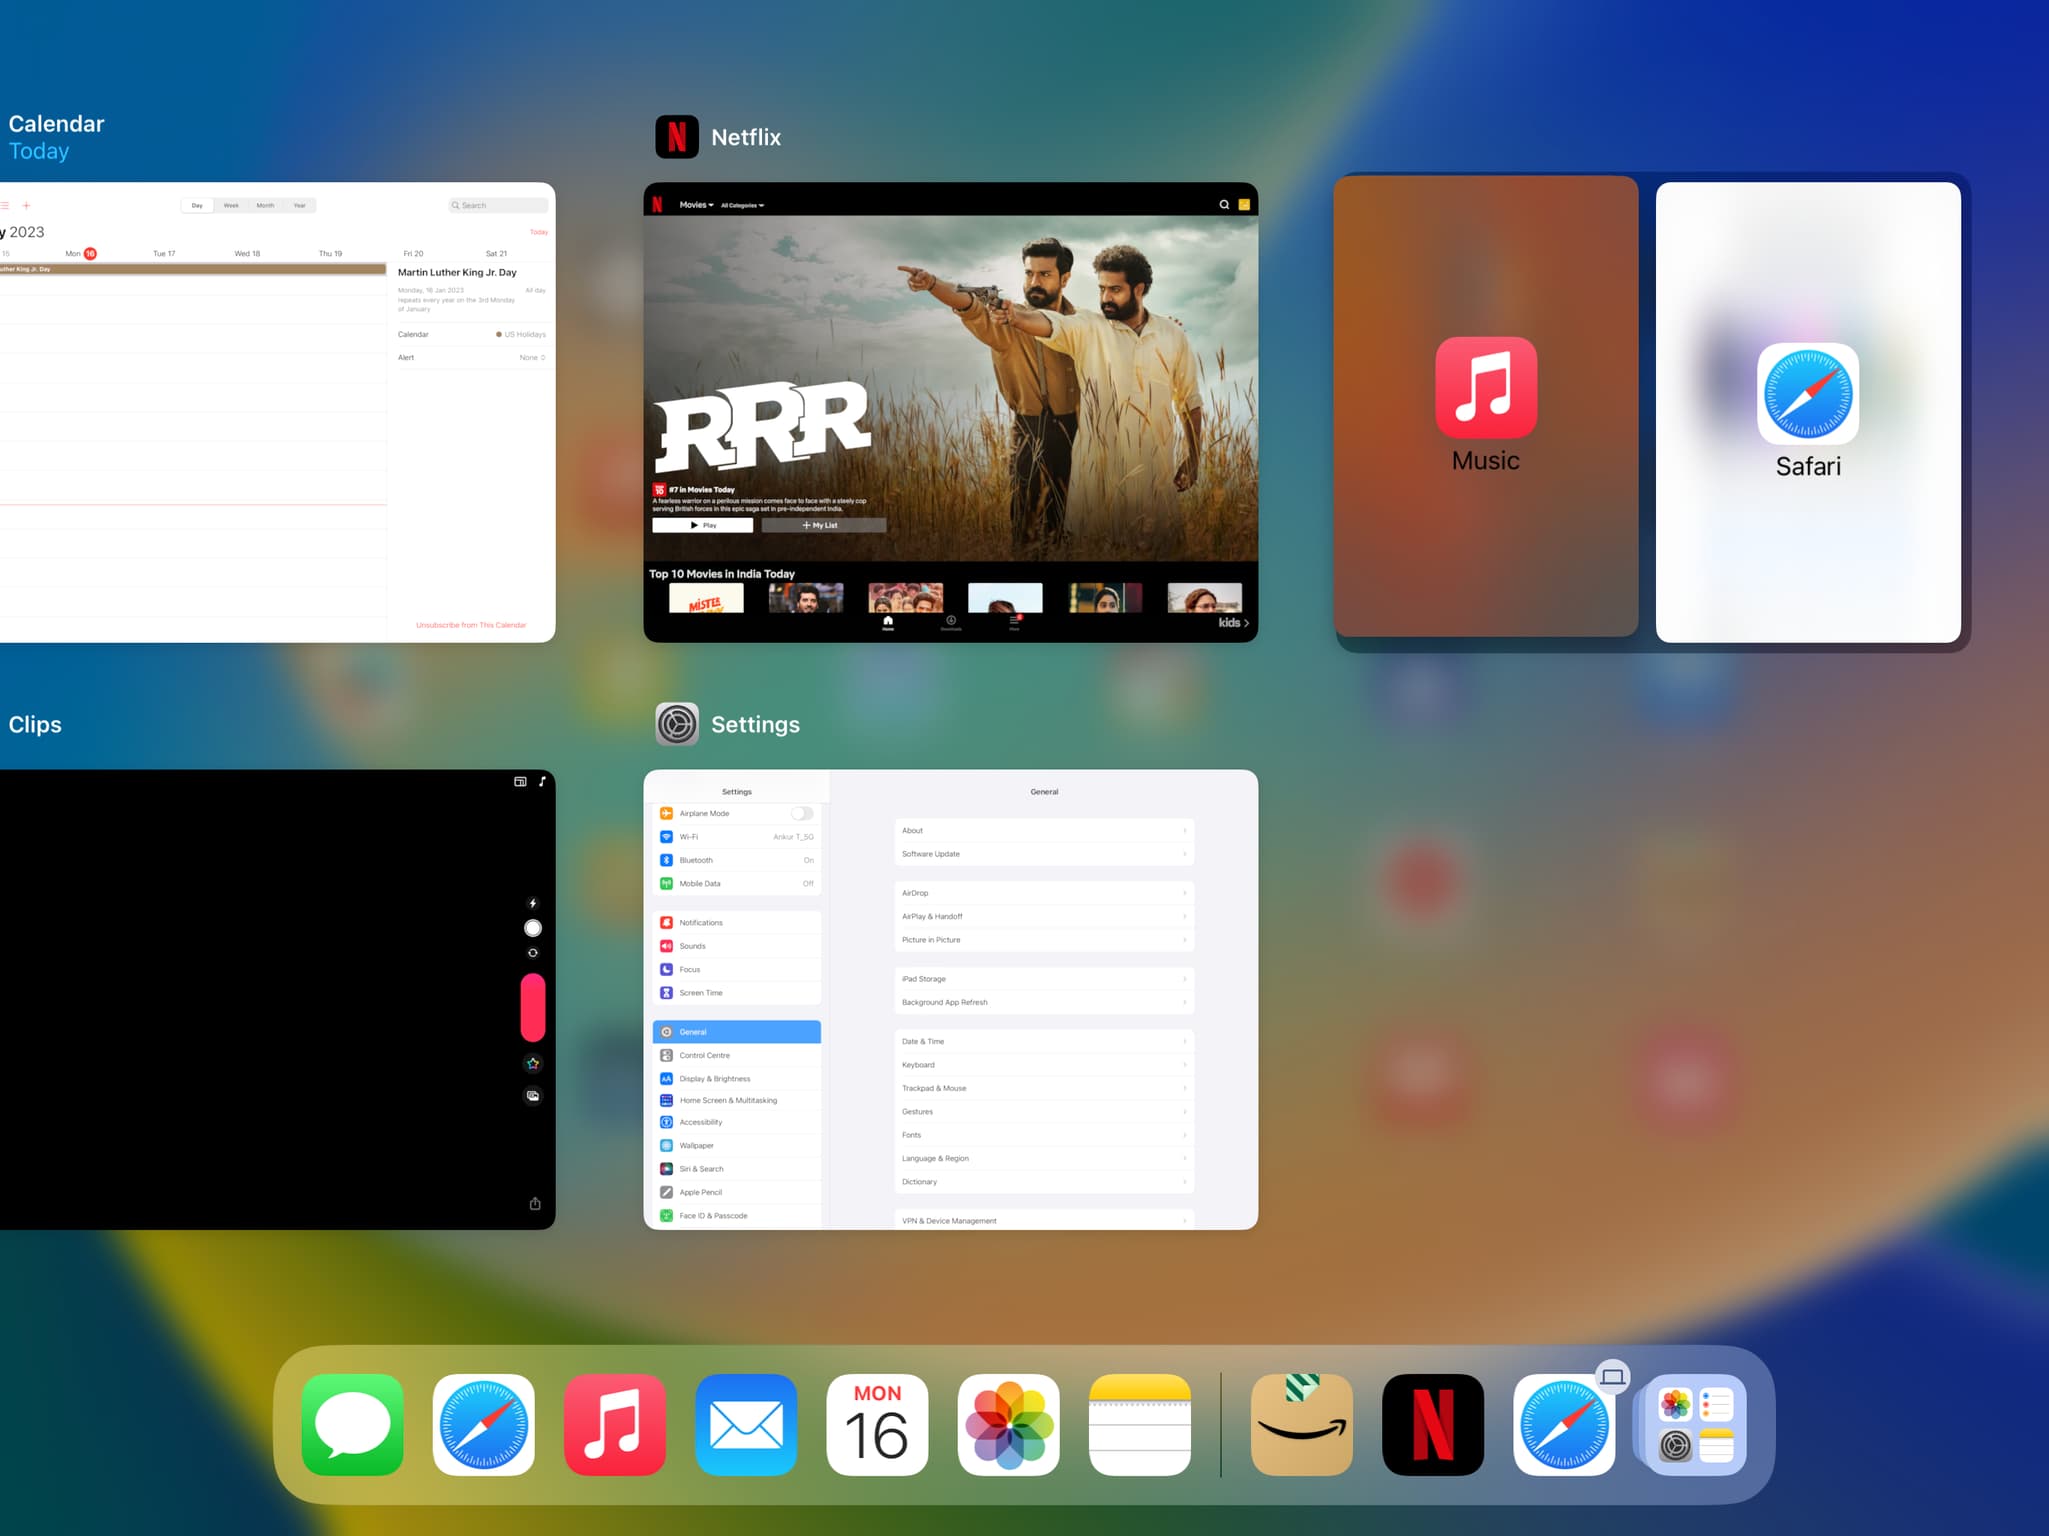Launch Amazon app from dock
This screenshot has height=1536, width=2049.
[1302, 1424]
